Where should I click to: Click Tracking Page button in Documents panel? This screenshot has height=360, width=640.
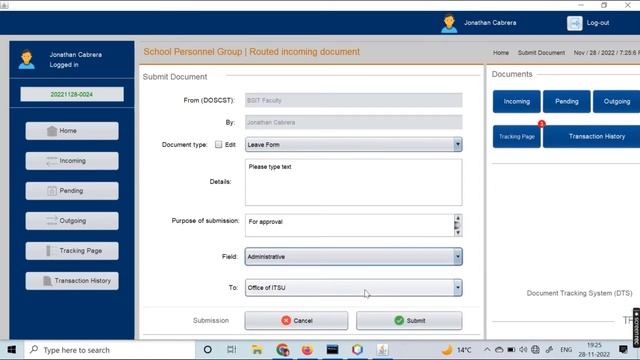pos(516,137)
